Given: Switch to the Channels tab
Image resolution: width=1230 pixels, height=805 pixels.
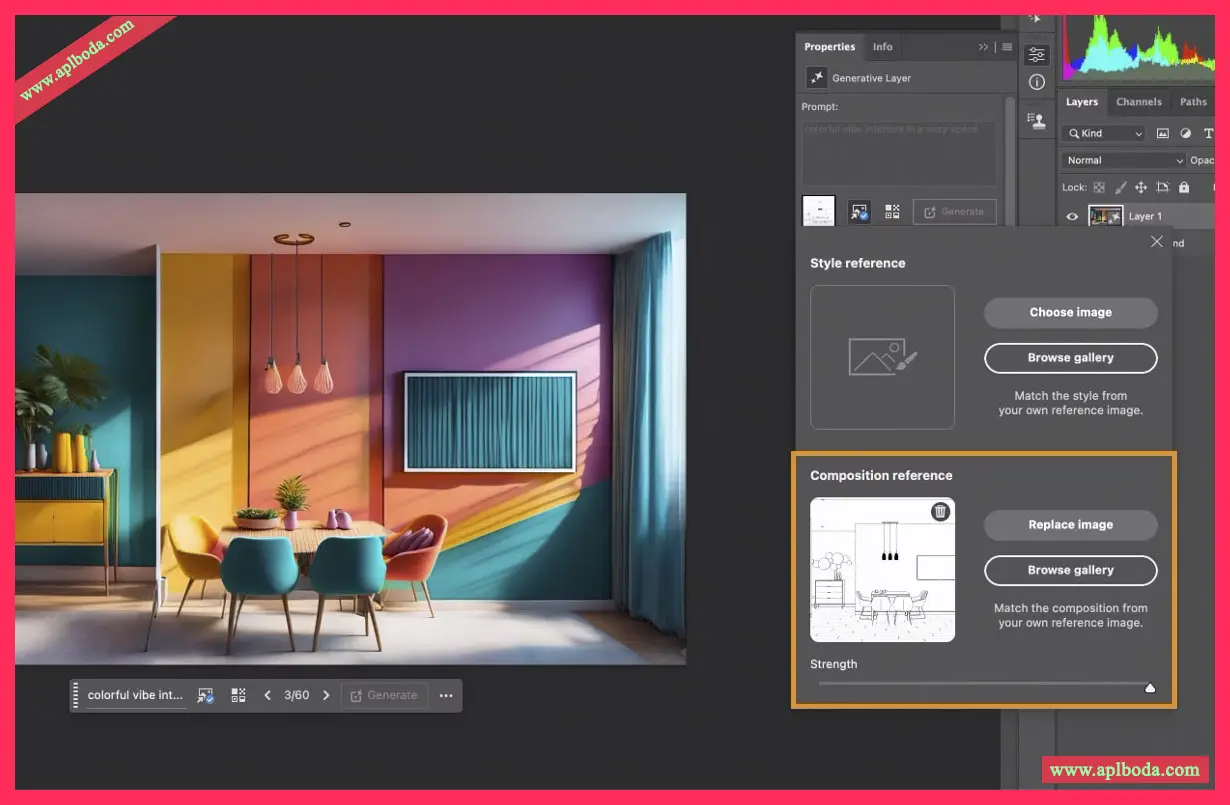Looking at the screenshot, I should point(1139,102).
